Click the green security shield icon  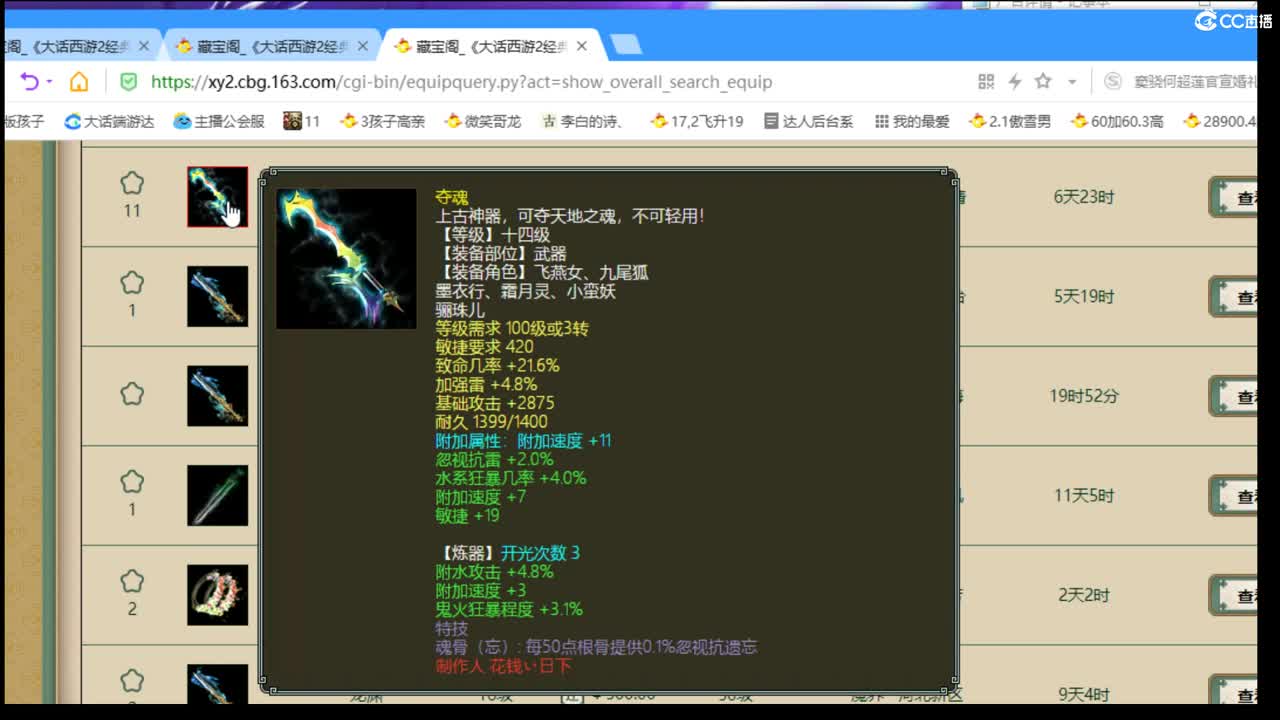[128, 82]
